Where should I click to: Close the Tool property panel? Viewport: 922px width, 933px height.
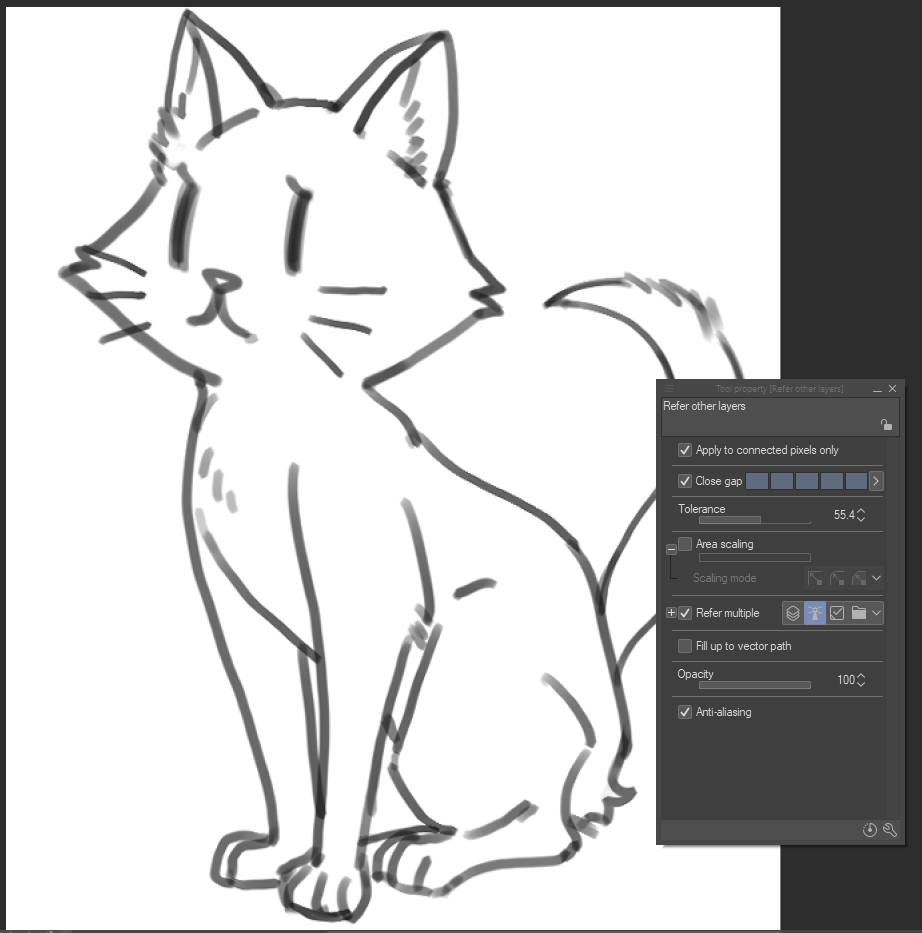[892, 389]
